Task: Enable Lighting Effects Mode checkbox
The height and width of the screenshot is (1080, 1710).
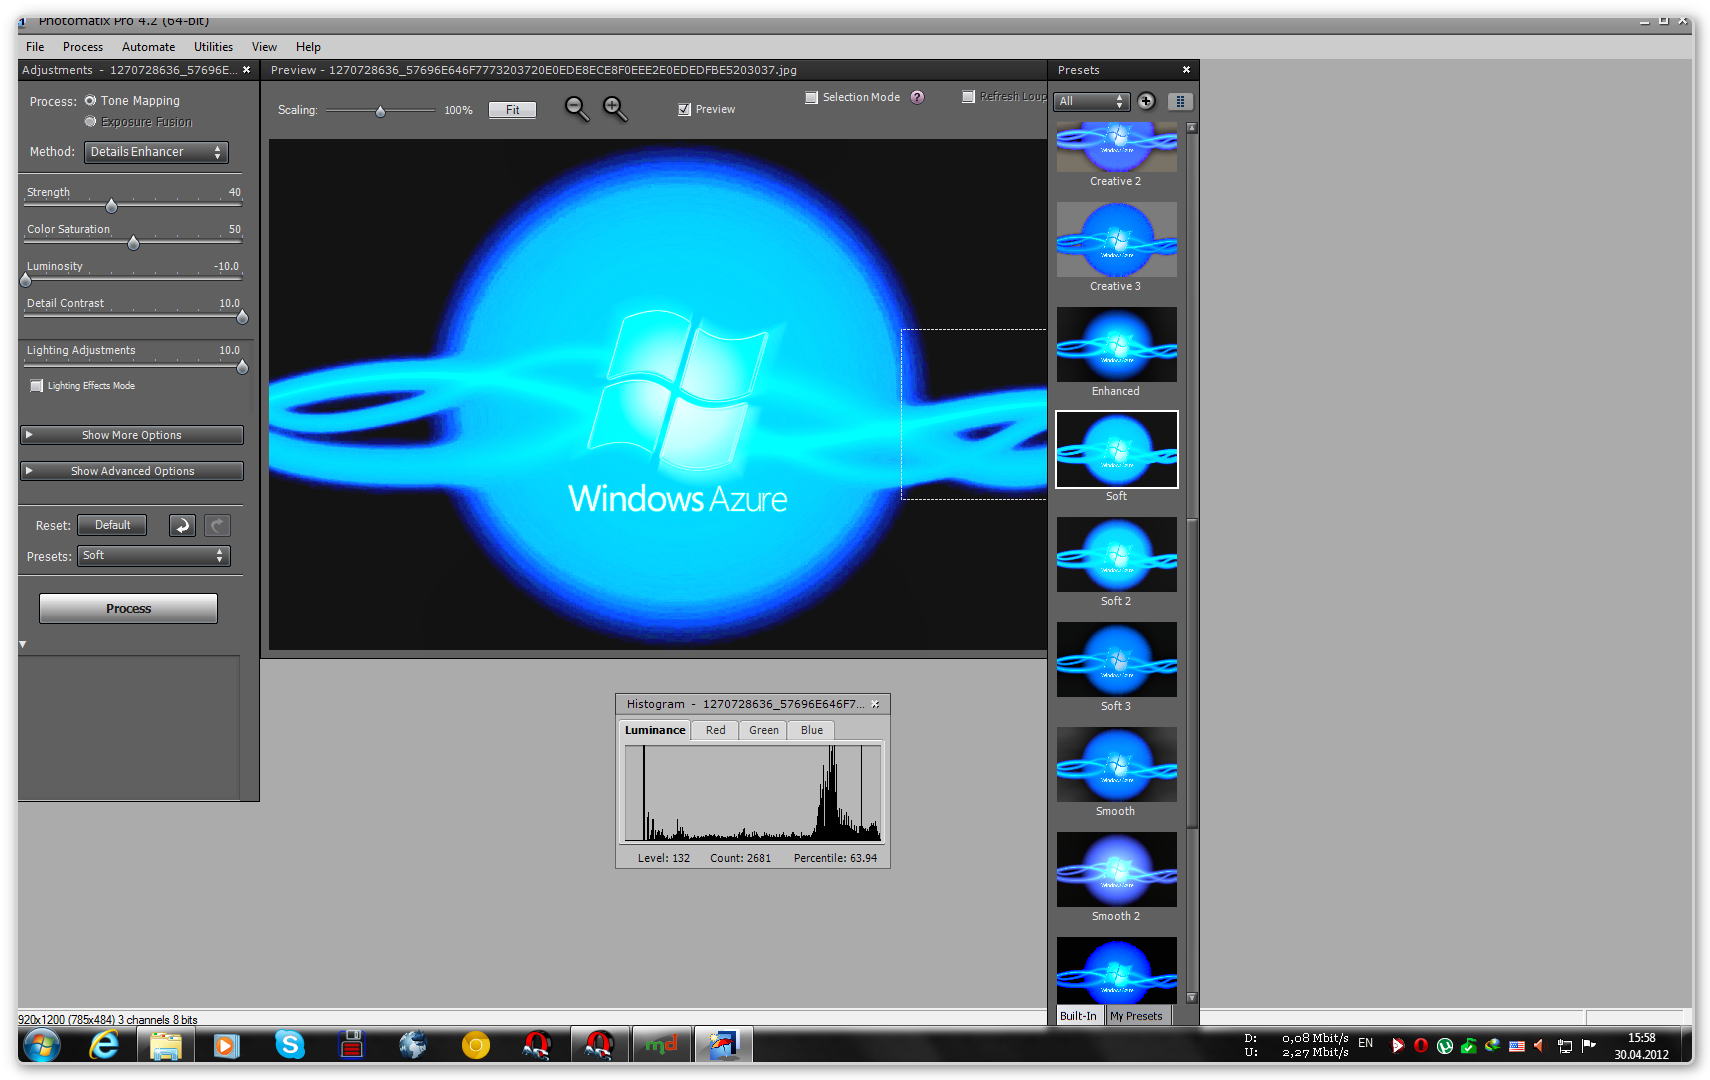Action: coord(37,386)
